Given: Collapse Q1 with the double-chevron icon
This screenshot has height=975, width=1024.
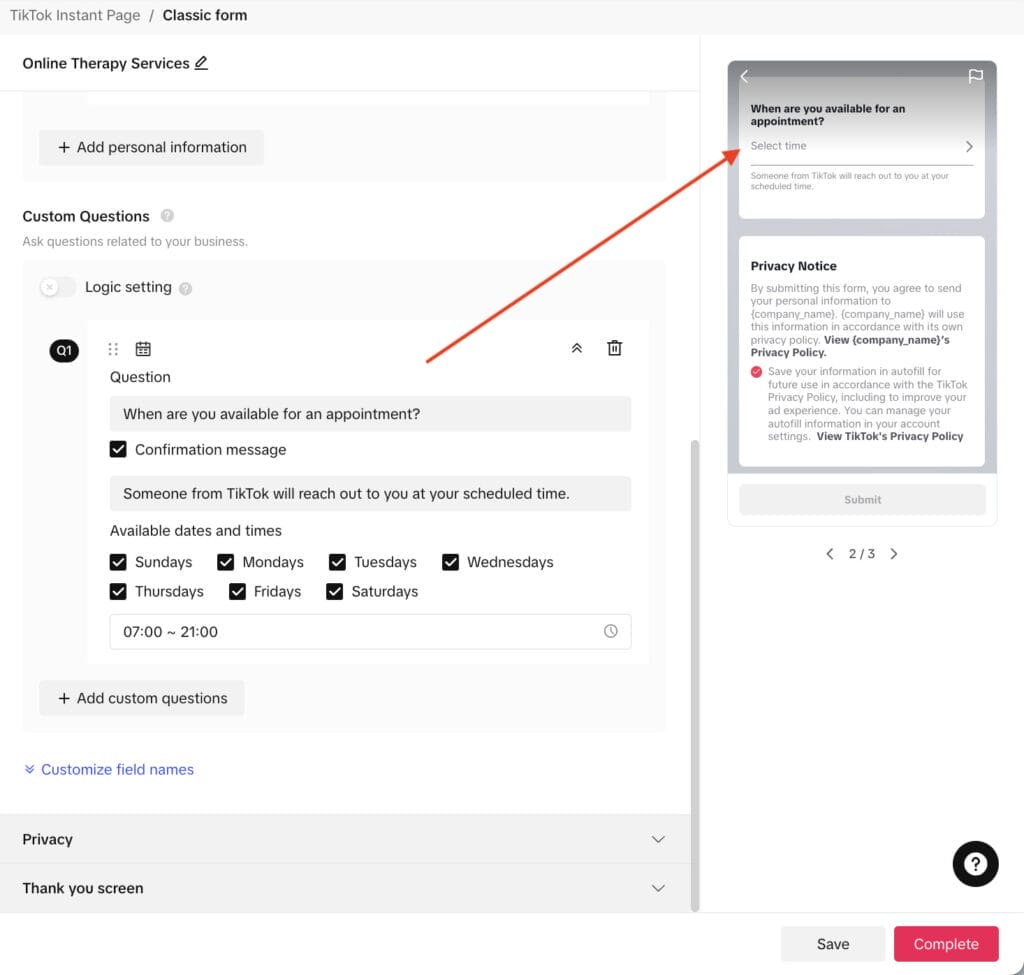Looking at the screenshot, I should 576,347.
